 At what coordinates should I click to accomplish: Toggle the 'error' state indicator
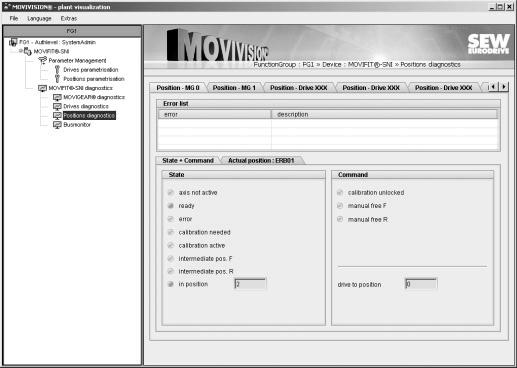[x=171, y=219]
